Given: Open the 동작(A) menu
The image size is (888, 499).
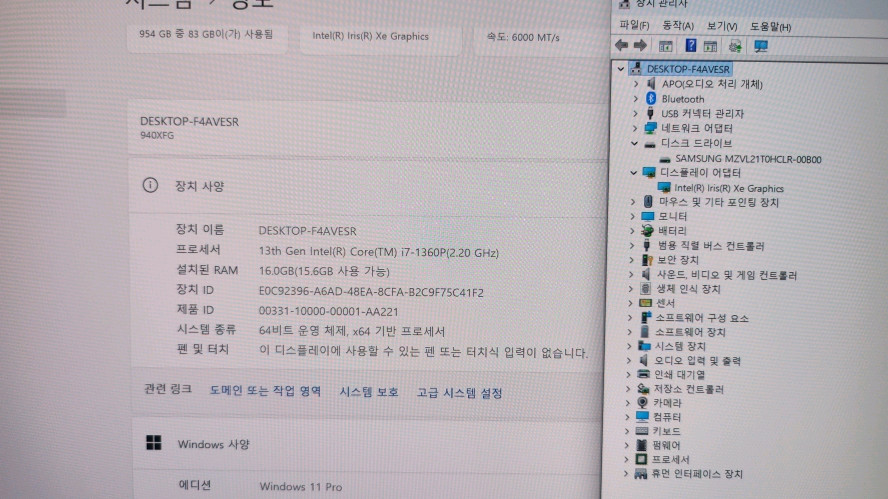Looking at the screenshot, I should [x=678, y=26].
